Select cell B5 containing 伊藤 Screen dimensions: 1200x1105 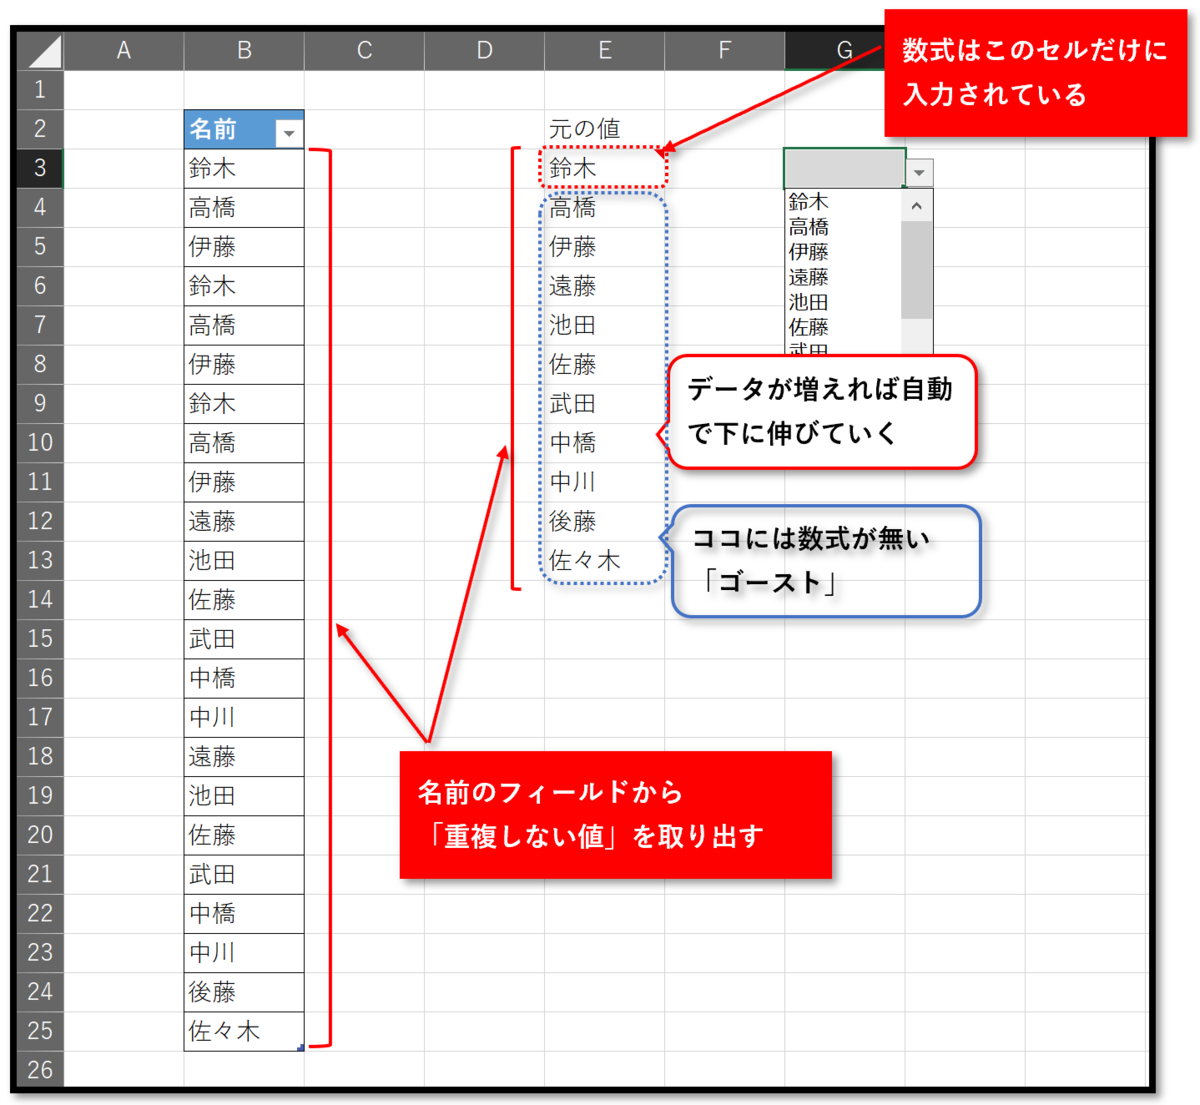244,246
